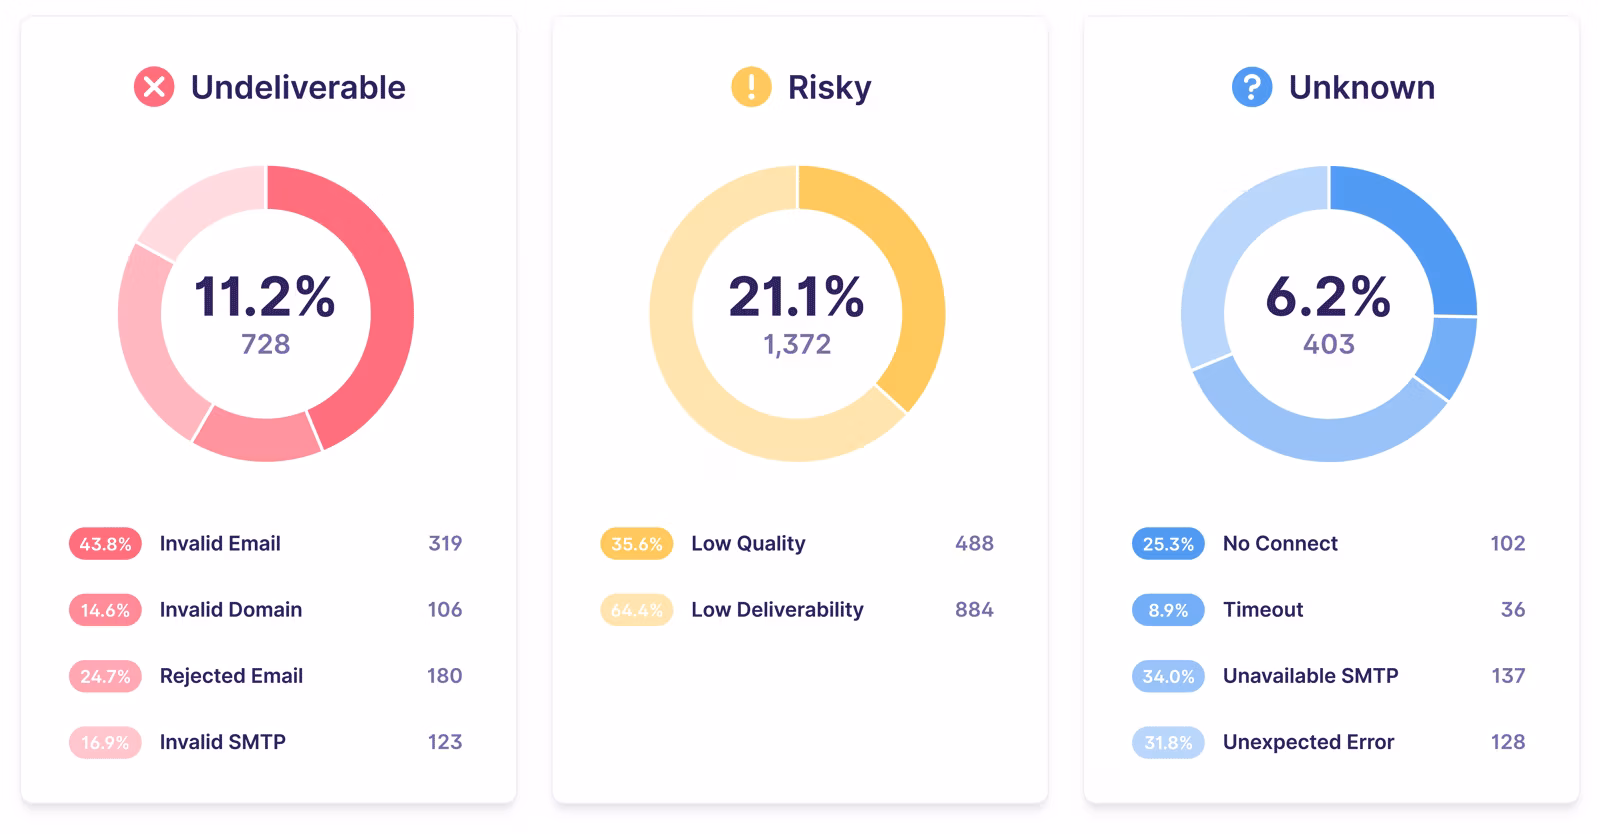Select the Rejected Email label
The height and width of the screenshot is (834, 1600).
[x=231, y=676]
